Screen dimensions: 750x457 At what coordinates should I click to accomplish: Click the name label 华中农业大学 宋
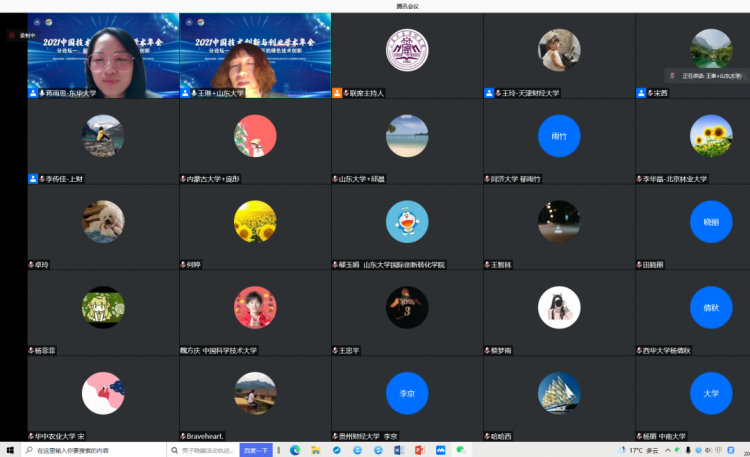pos(60,436)
